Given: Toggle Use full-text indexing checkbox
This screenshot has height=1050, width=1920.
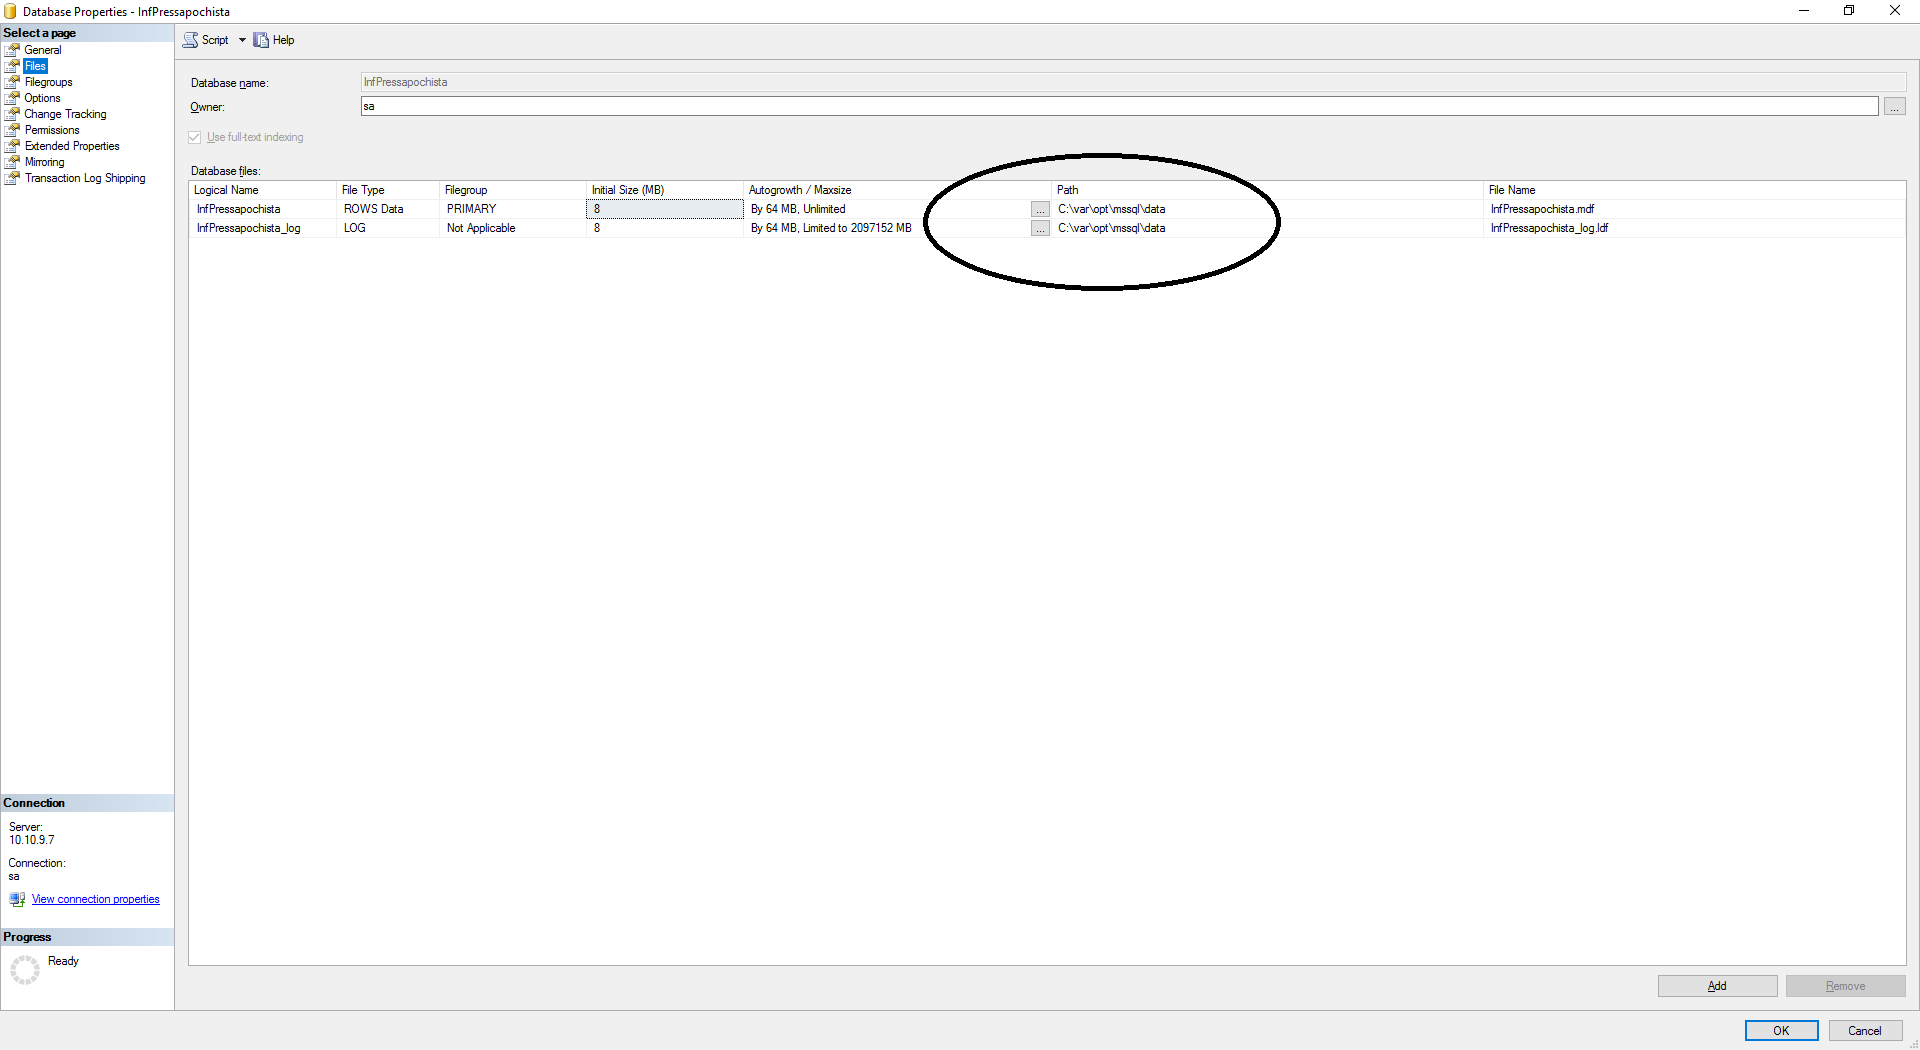Looking at the screenshot, I should [x=195, y=138].
